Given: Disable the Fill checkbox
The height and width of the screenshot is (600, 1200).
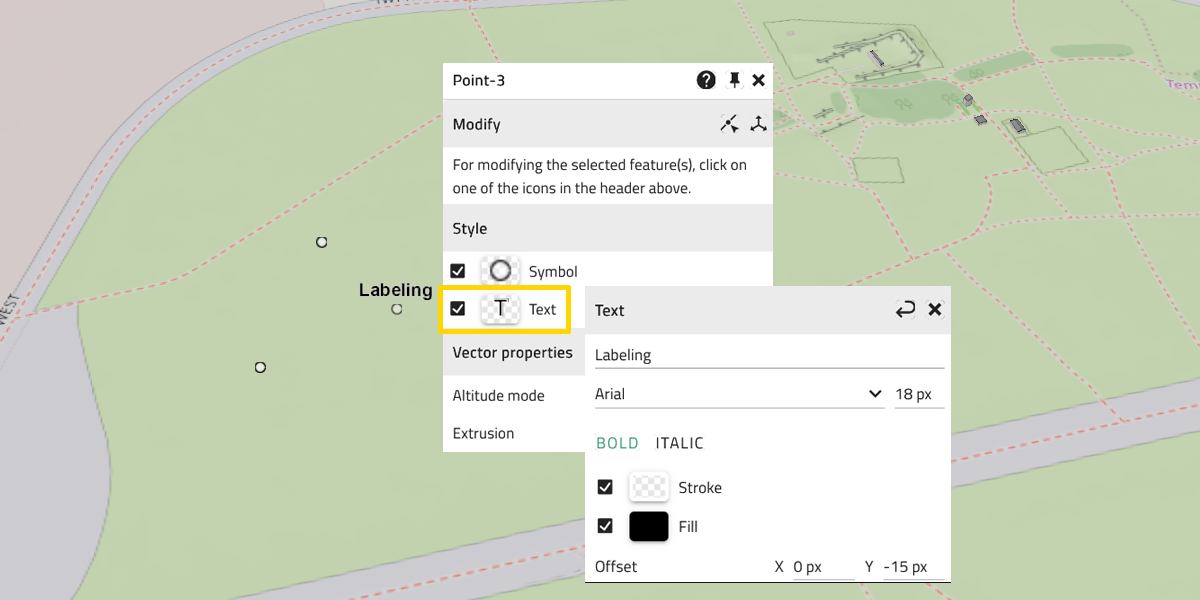Looking at the screenshot, I should (605, 526).
